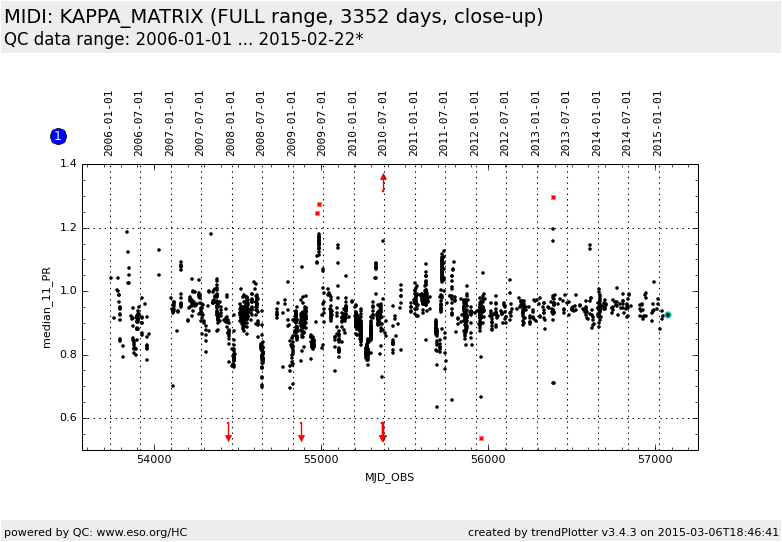The width and height of the screenshot is (782, 542).
Task: Click the MIDI: KAPPA_MATRIX plot title
Action: (x=274, y=17)
